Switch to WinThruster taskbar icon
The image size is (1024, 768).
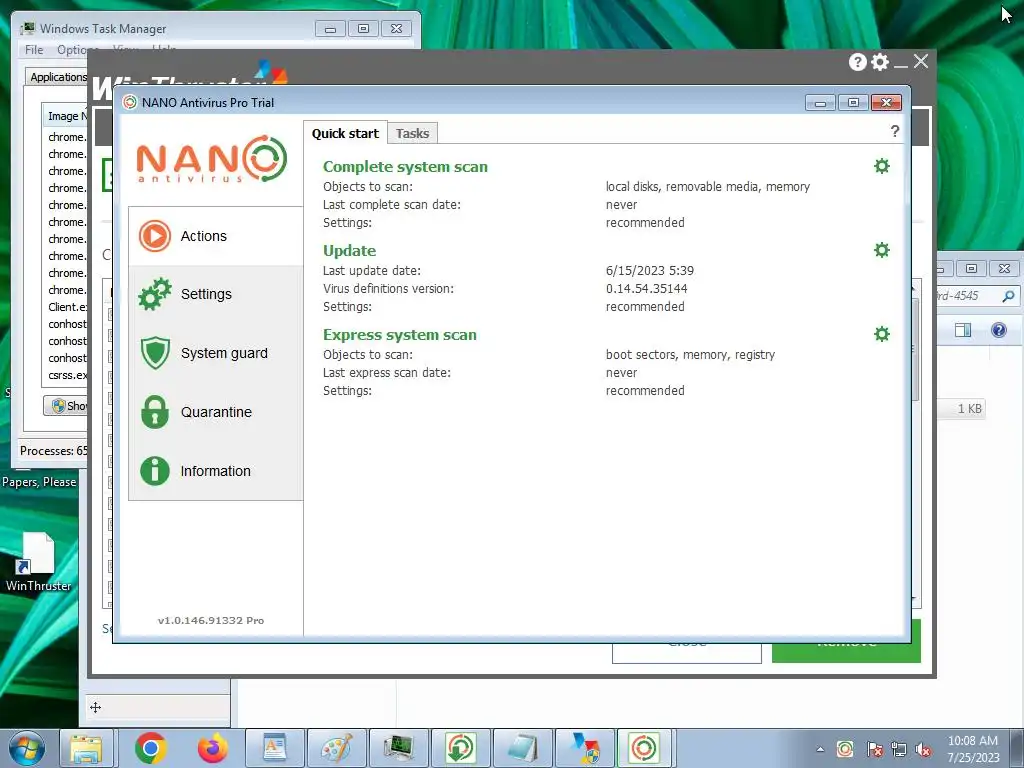click(584, 748)
